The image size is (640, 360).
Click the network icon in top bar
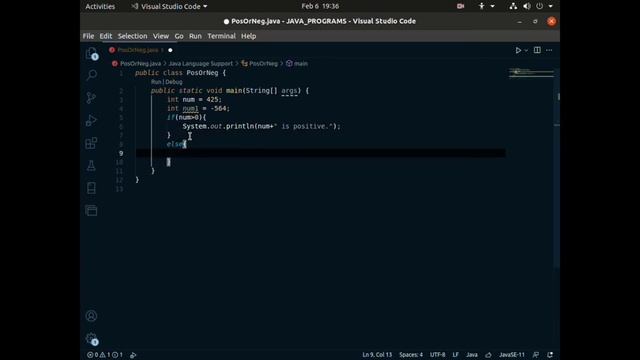point(513,6)
